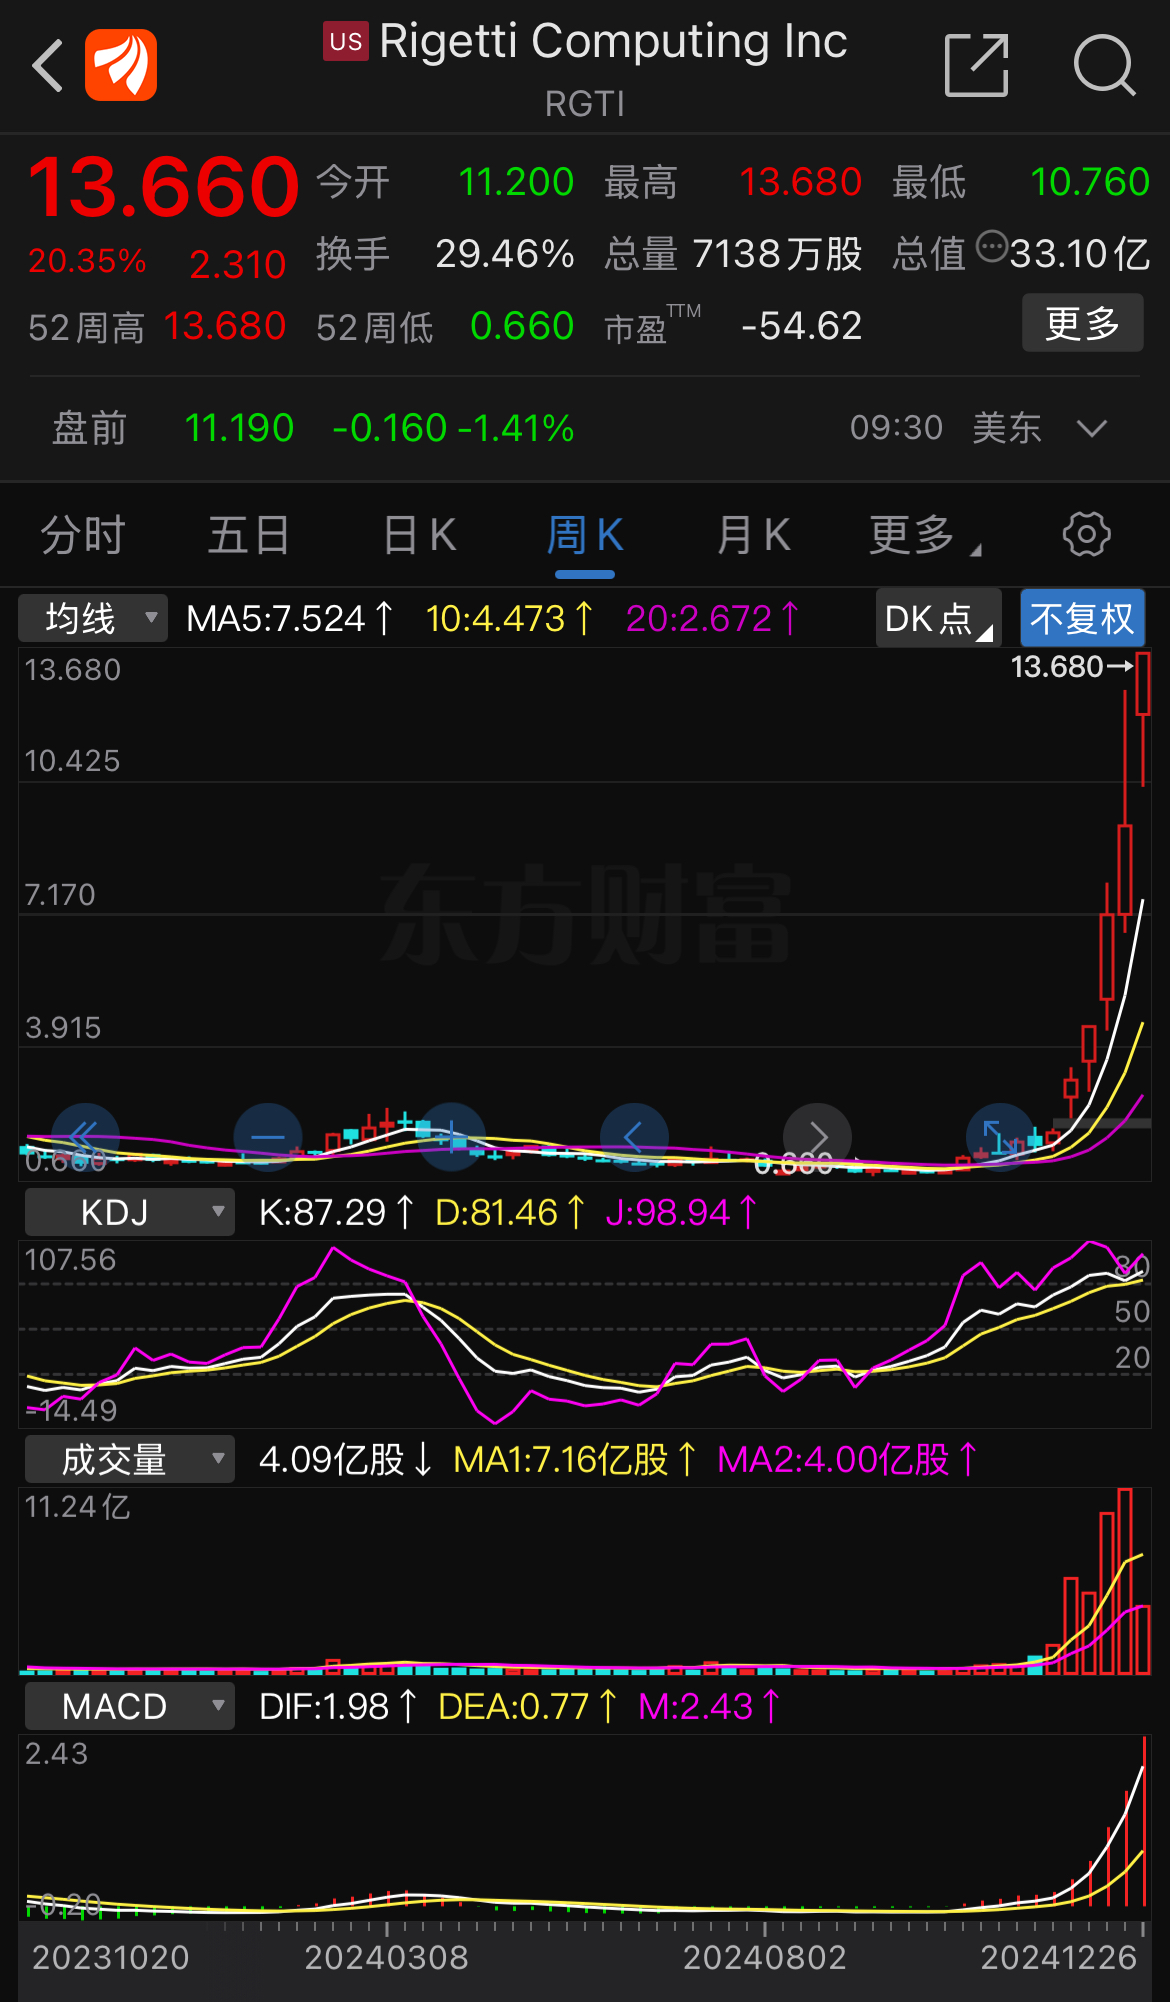
Task: Tap the MA1:7.16亿股 volume value
Action: coord(575,1460)
